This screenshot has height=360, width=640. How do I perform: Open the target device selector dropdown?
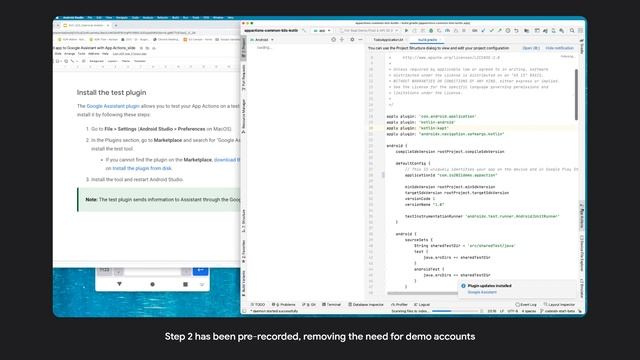click(369, 31)
